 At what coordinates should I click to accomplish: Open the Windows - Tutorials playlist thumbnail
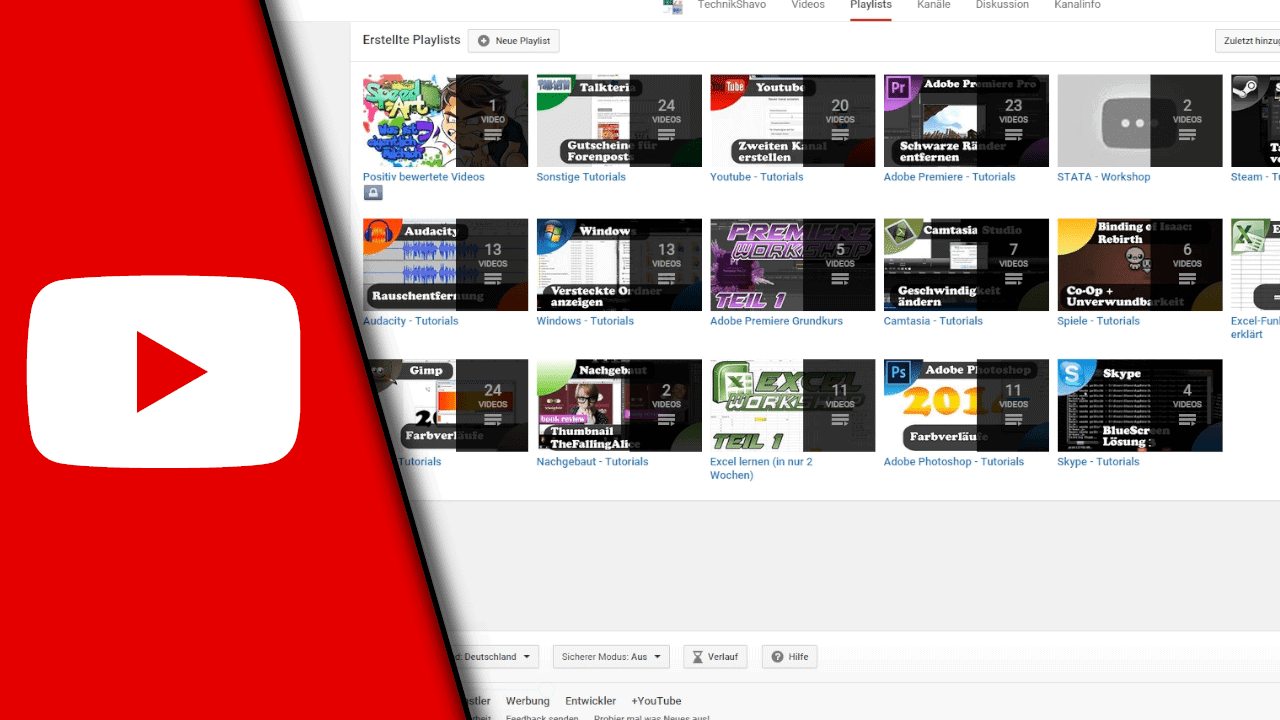(x=619, y=265)
